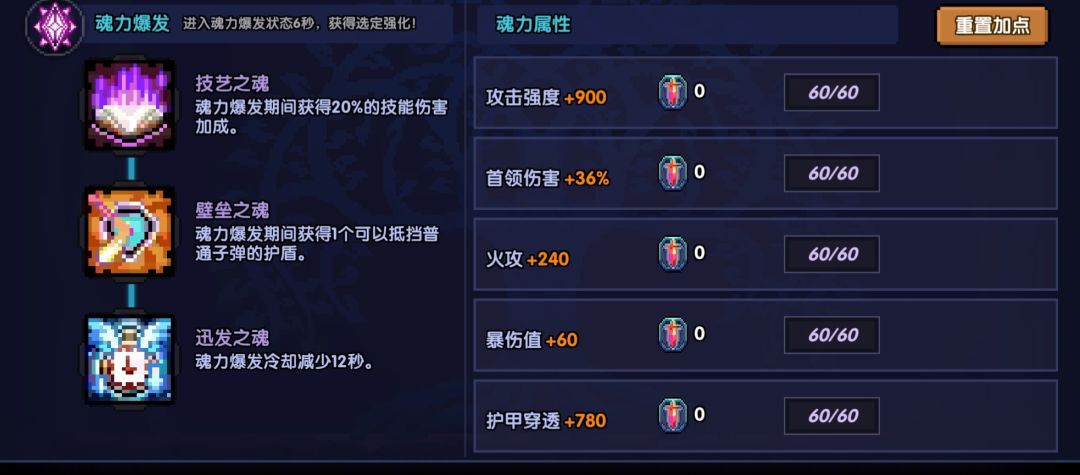Click the potion icon beside 首领伤害

click(x=673, y=174)
